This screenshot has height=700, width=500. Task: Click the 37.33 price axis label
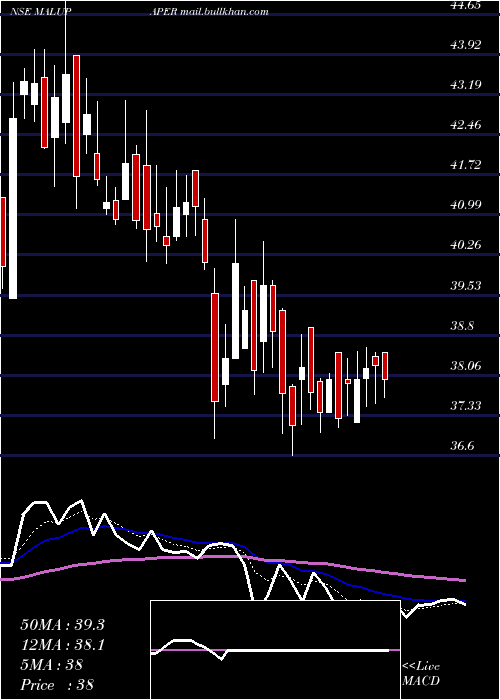(467, 406)
